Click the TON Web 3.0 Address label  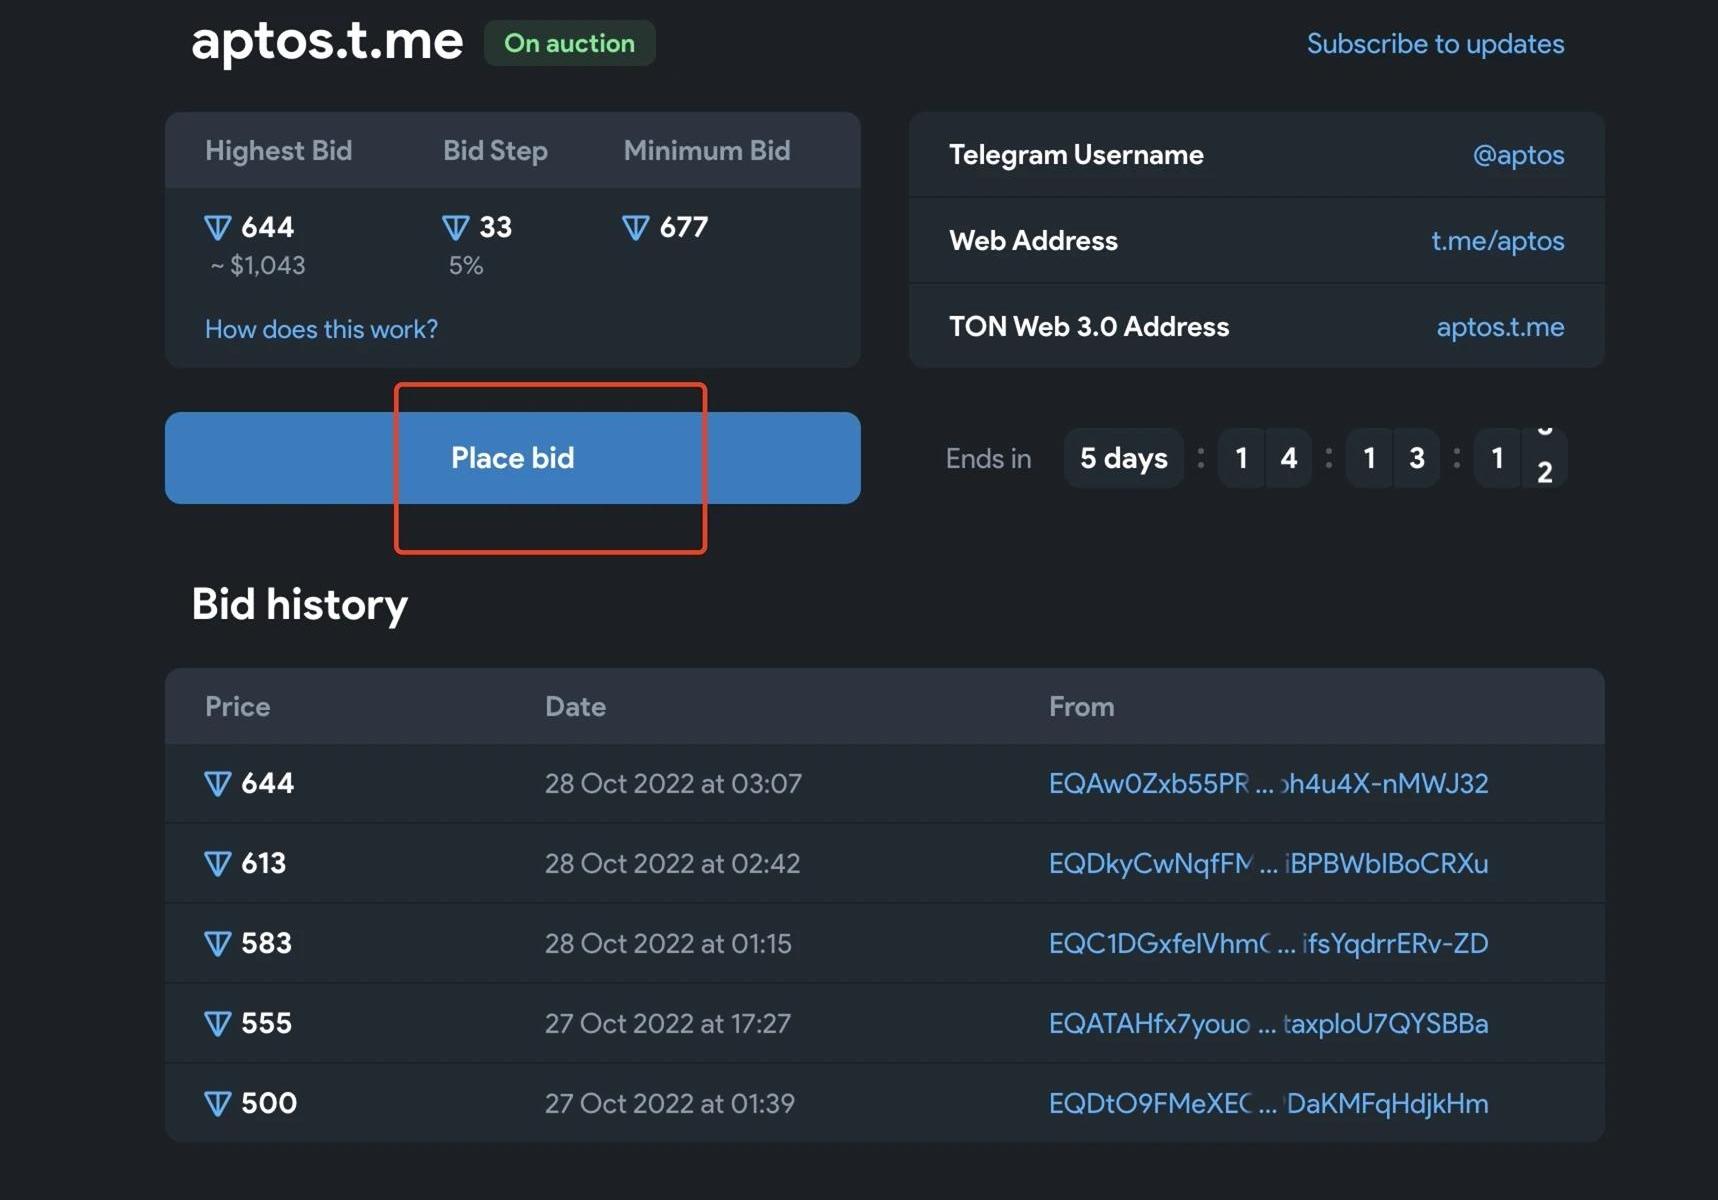tap(1089, 327)
